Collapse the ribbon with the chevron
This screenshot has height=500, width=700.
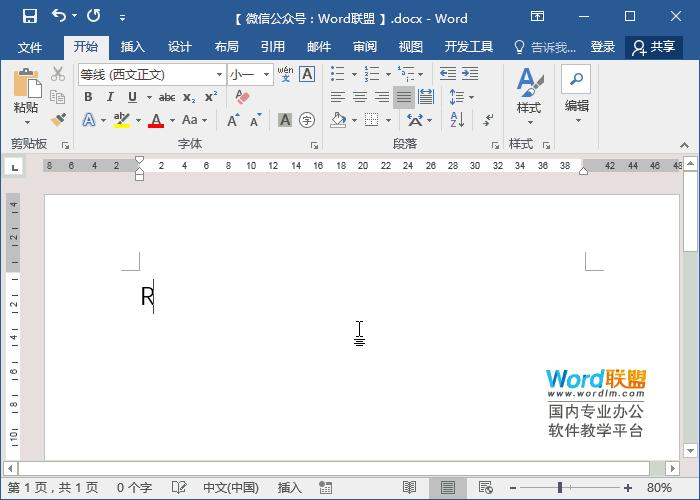click(x=684, y=145)
